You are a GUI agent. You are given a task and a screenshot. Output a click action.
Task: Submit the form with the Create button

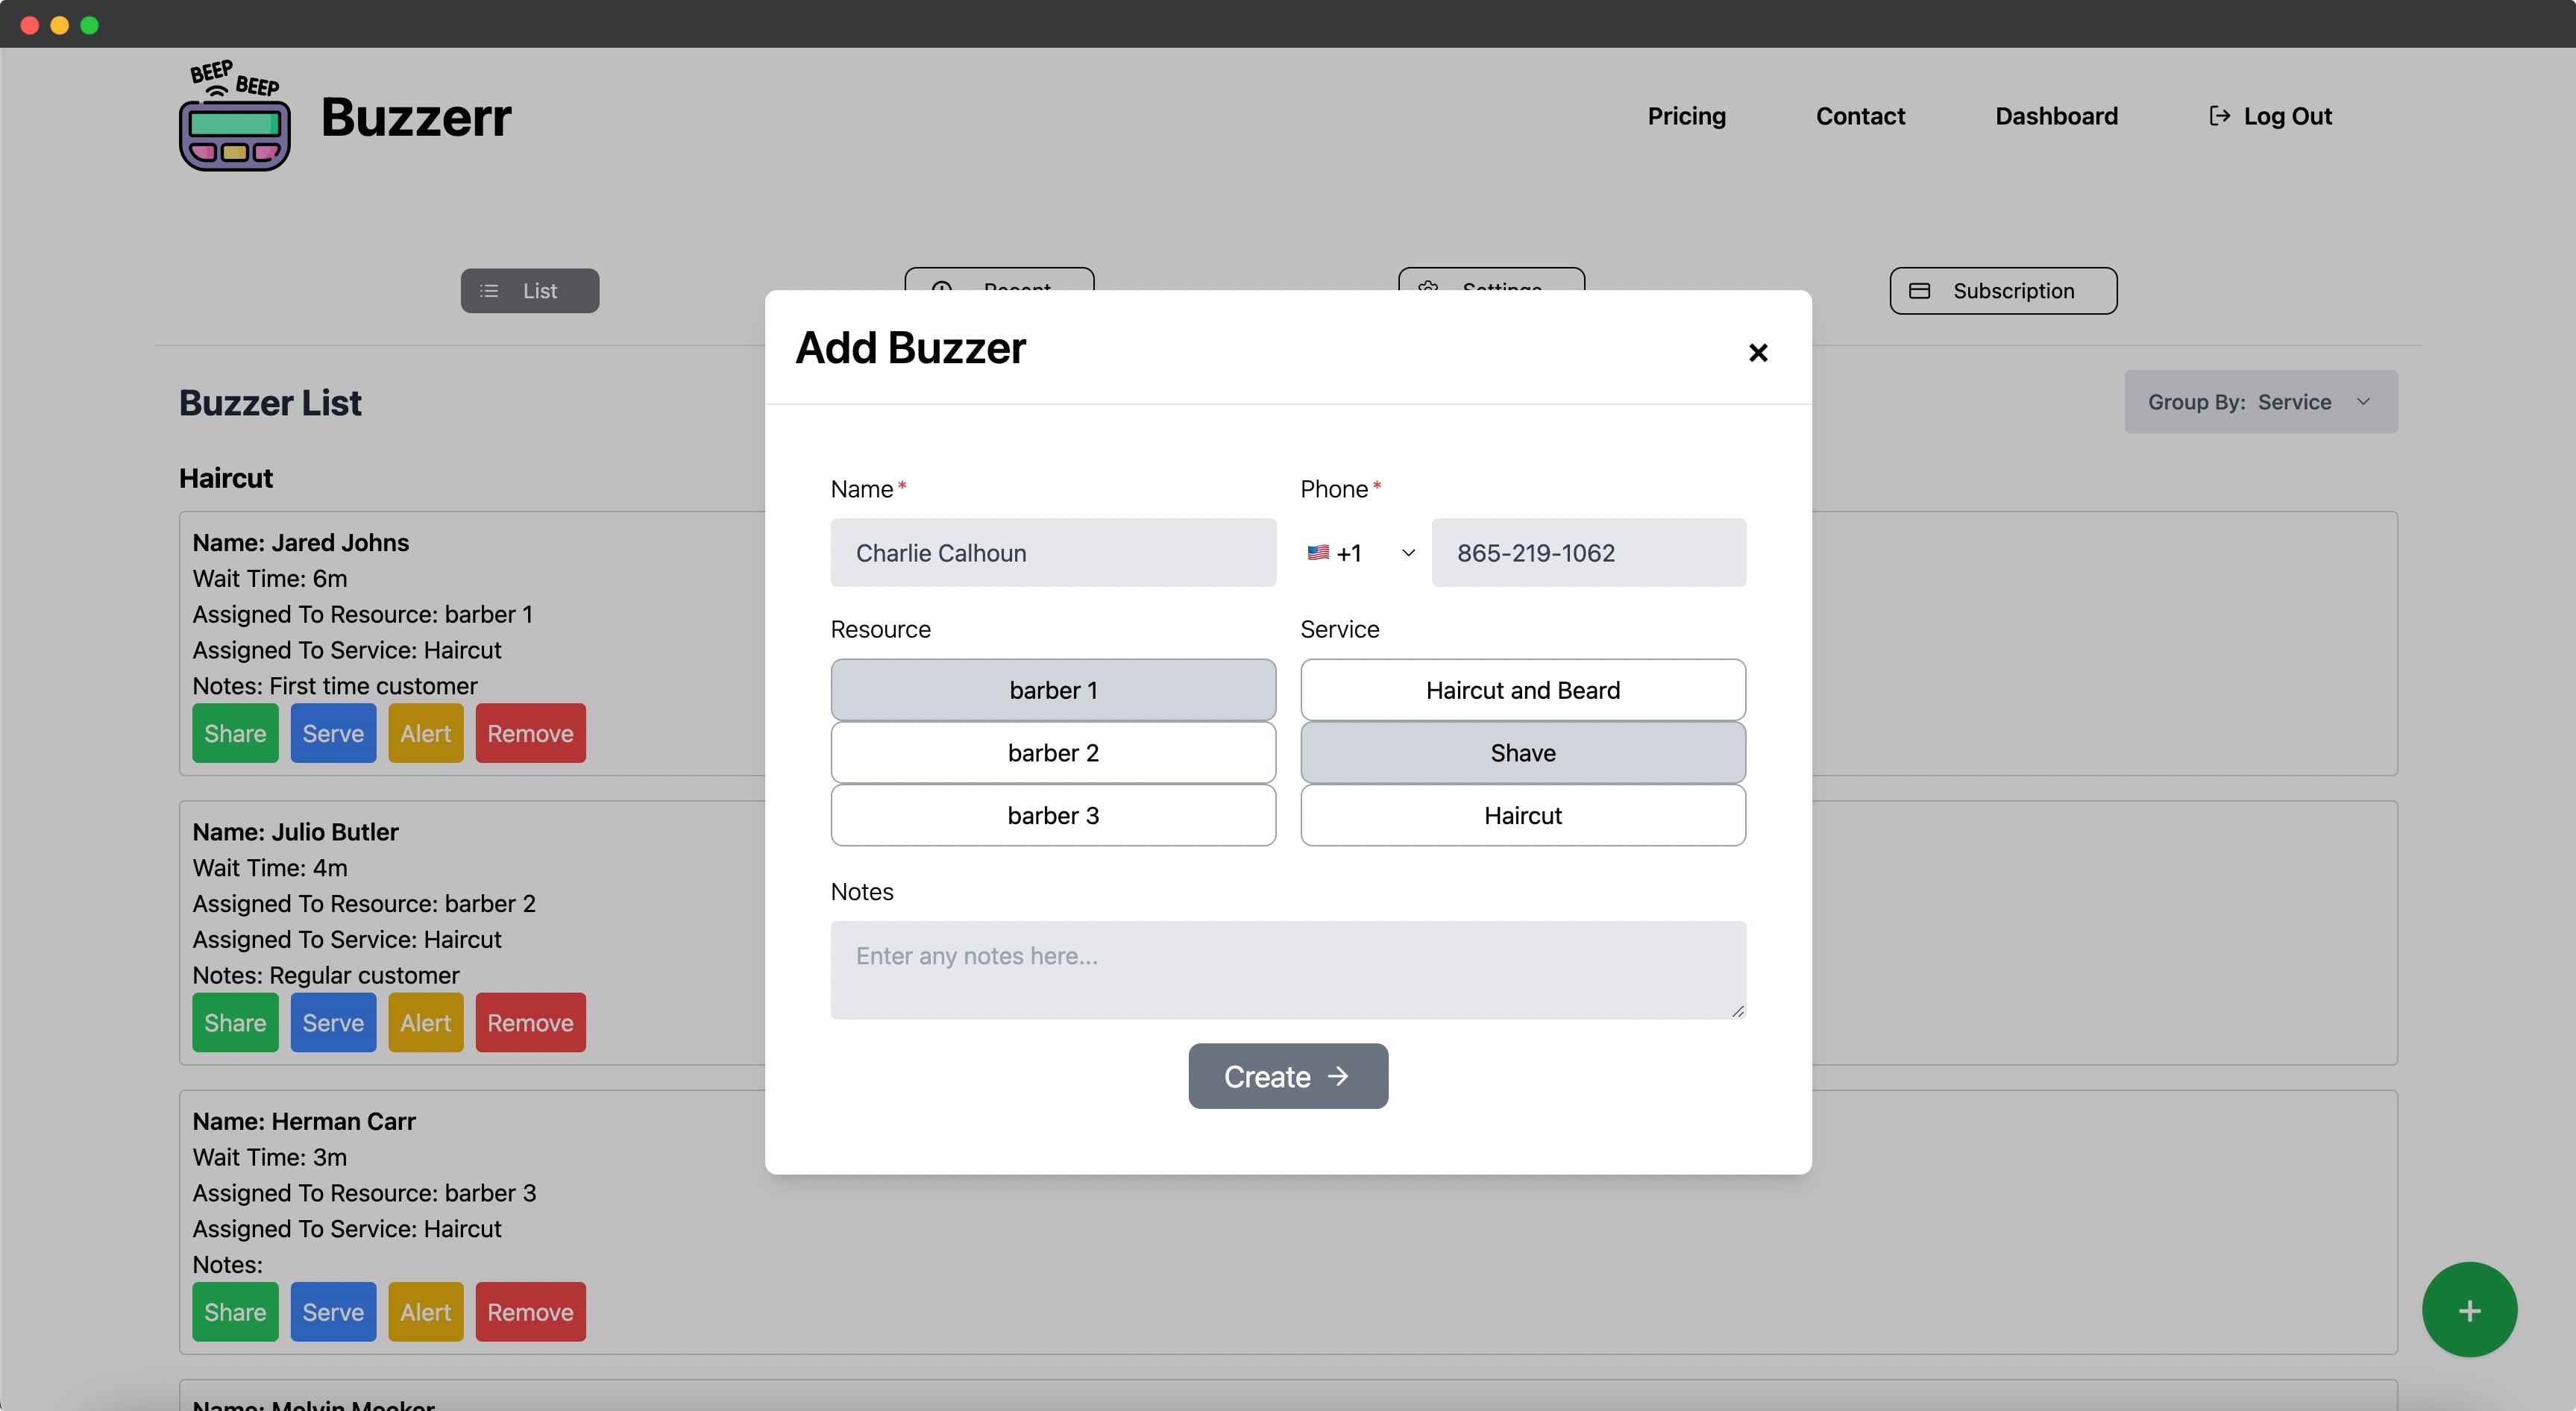point(1287,1076)
